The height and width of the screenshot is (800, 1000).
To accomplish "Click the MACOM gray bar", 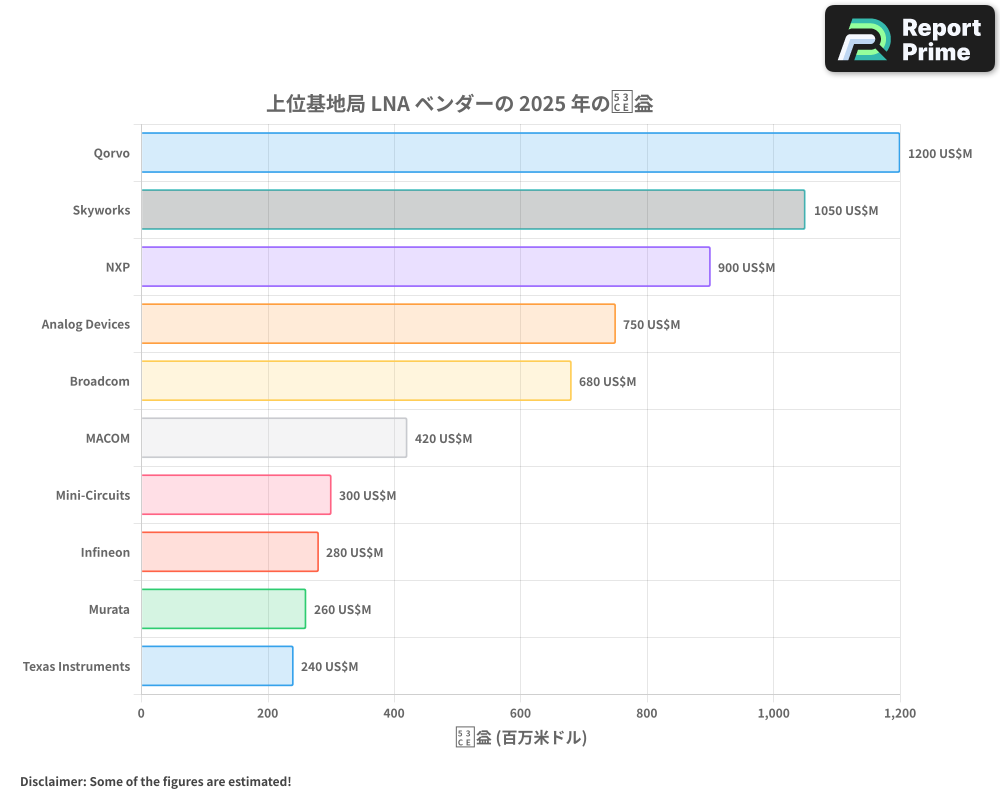I will (x=275, y=438).
